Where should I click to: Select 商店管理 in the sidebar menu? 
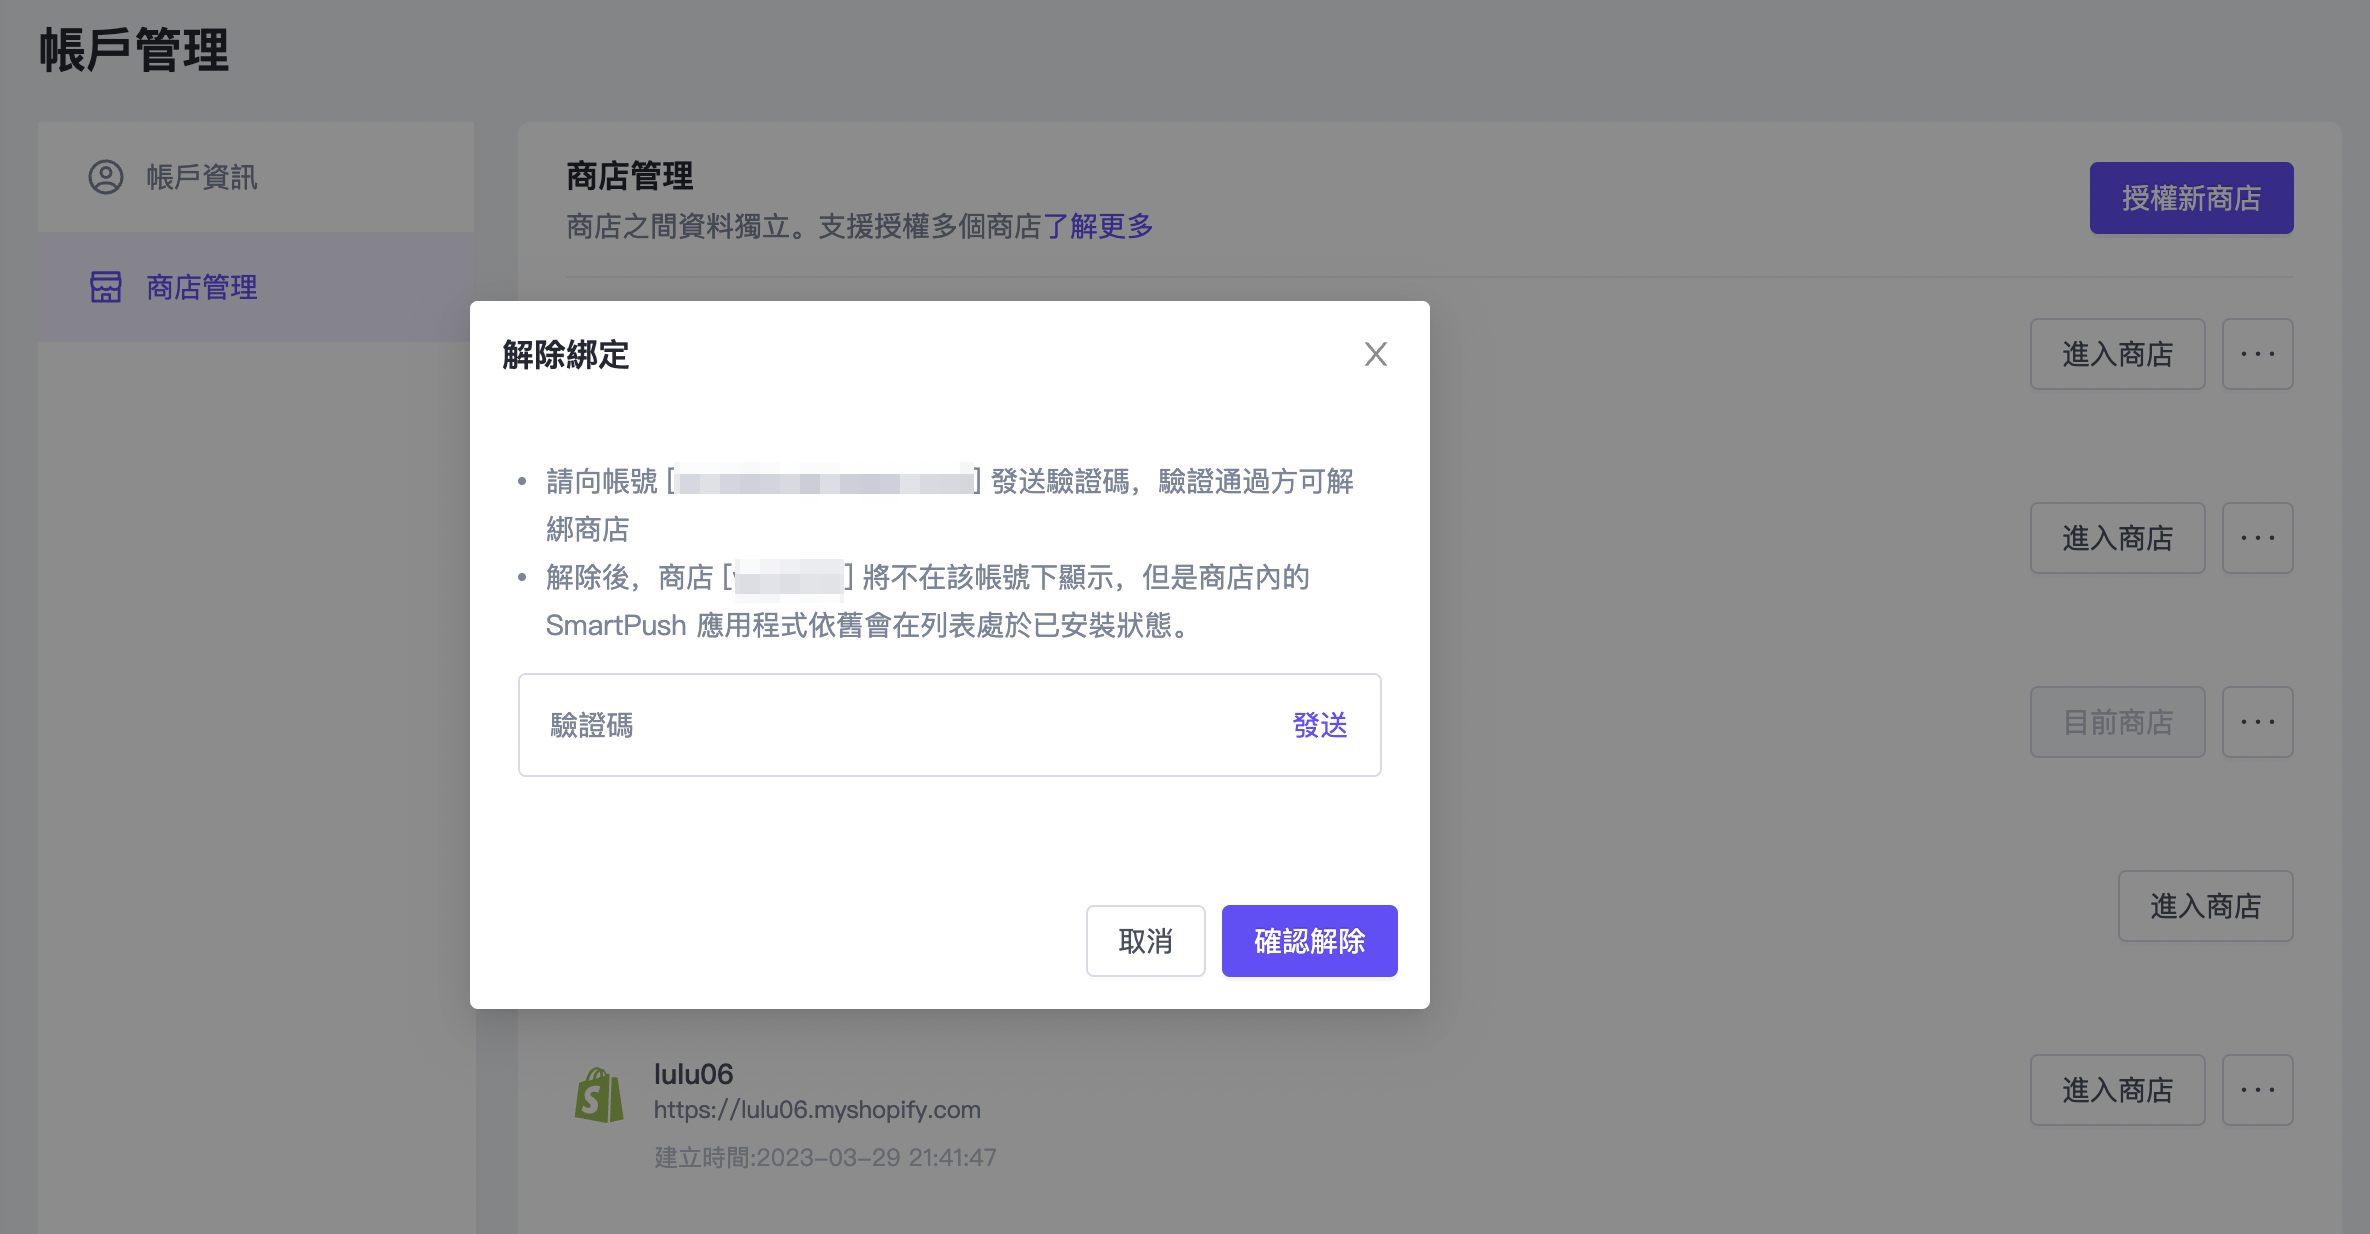[202, 287]
